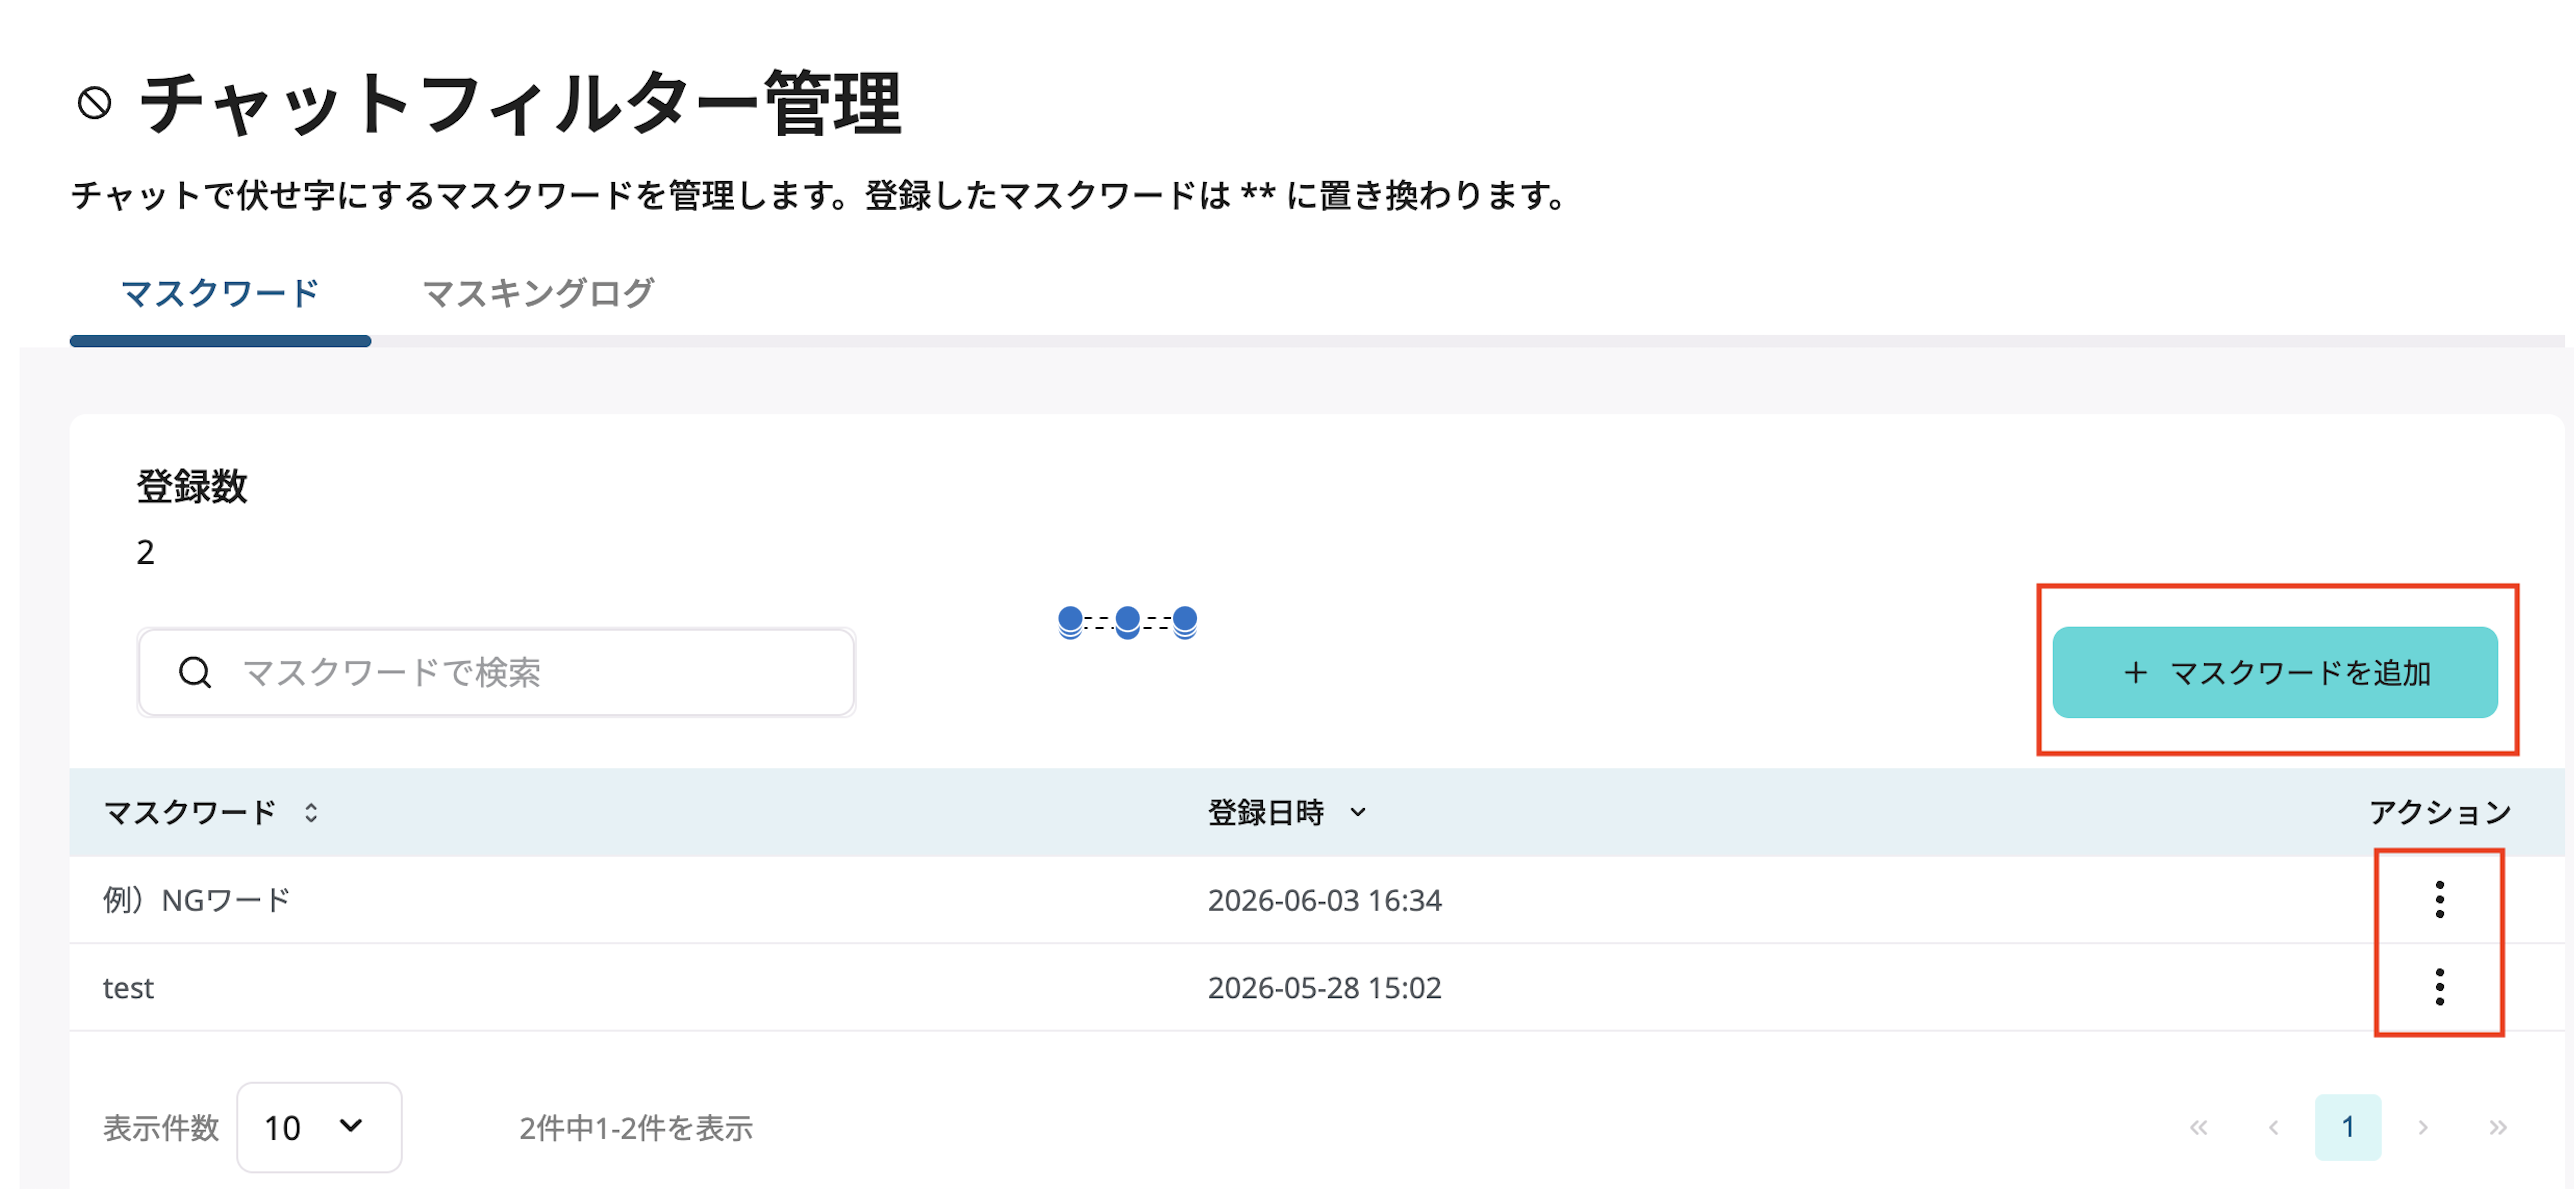Click the マスクワード column header
Screen dimensions: 2574x1190
[190, 812]
